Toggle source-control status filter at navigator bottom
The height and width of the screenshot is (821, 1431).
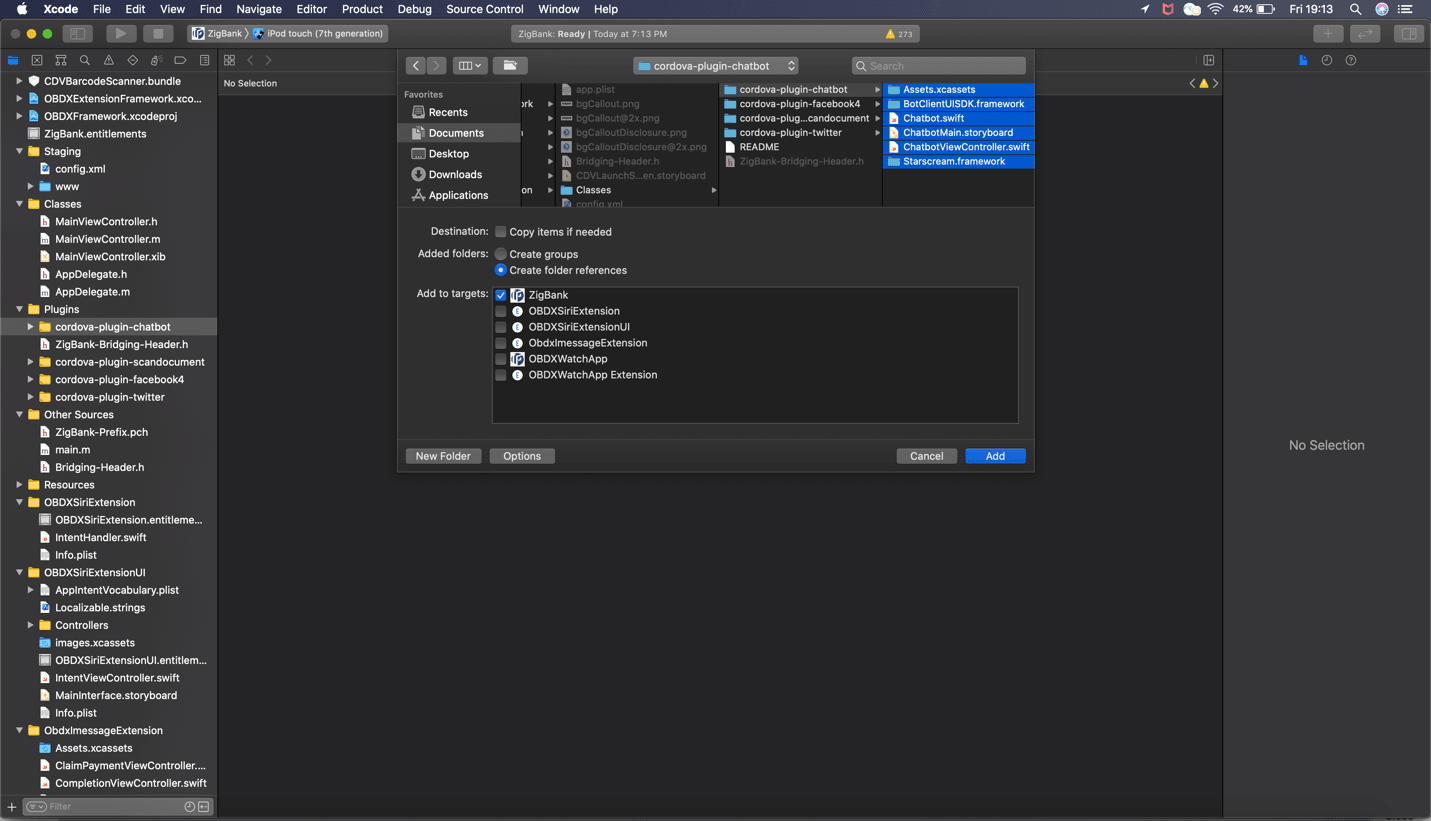pos(204,807)
